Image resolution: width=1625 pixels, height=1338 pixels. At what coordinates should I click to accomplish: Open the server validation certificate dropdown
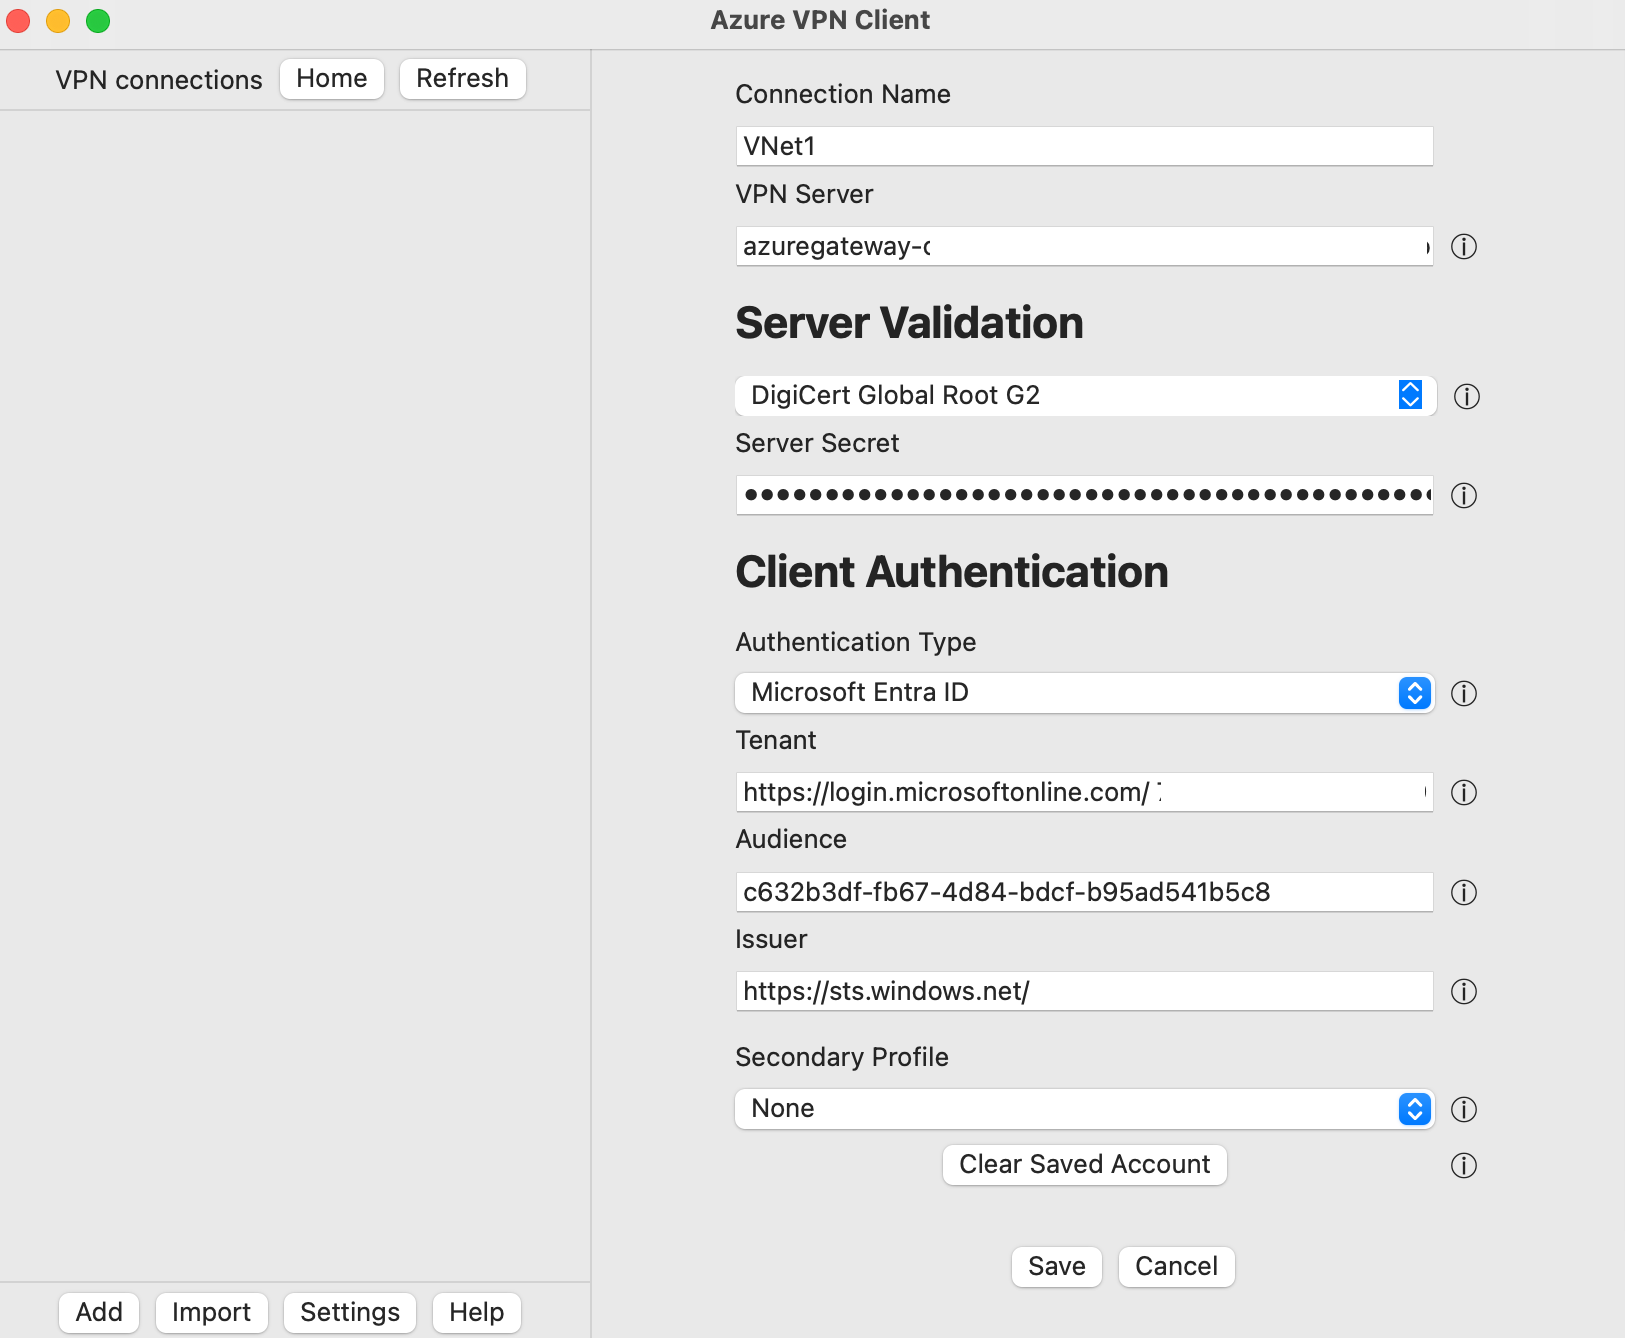click(1409, 395)
